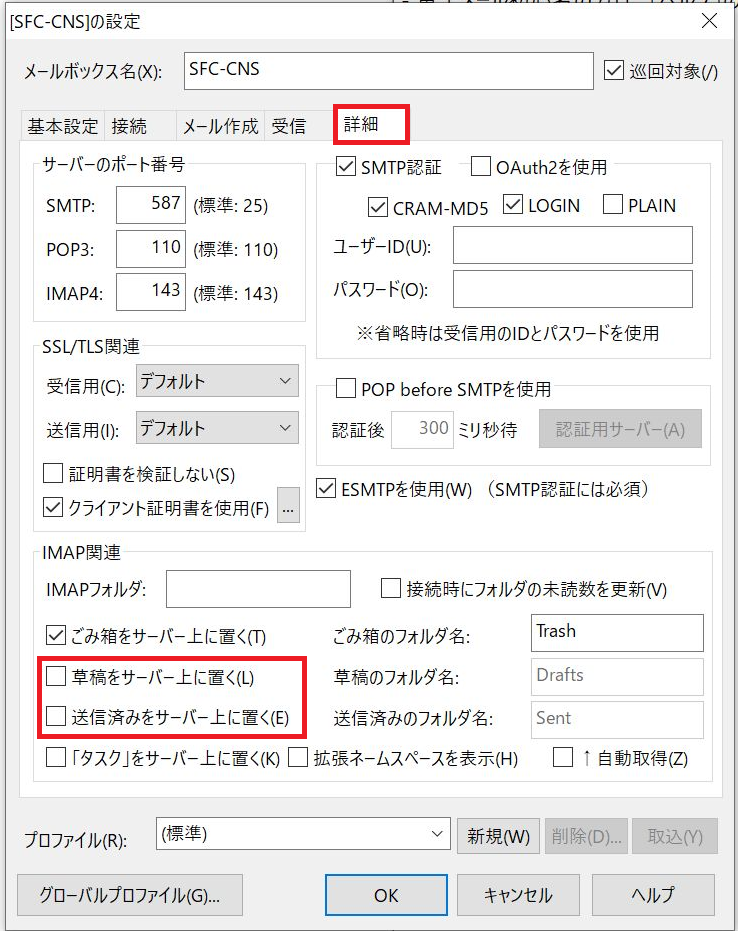Expand the プロファイル dropdown list
The width and height of the screenshot is (738, 931).
pos(303,834)
